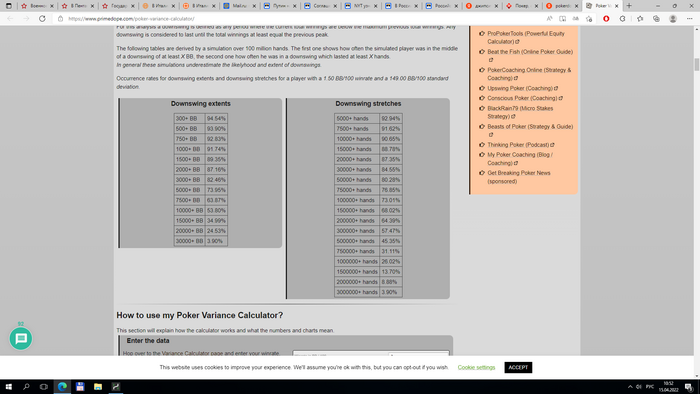The width and height of the screenshot is (700, 394).
Task: Click the user profile avatar
Action: pos(673,19)
